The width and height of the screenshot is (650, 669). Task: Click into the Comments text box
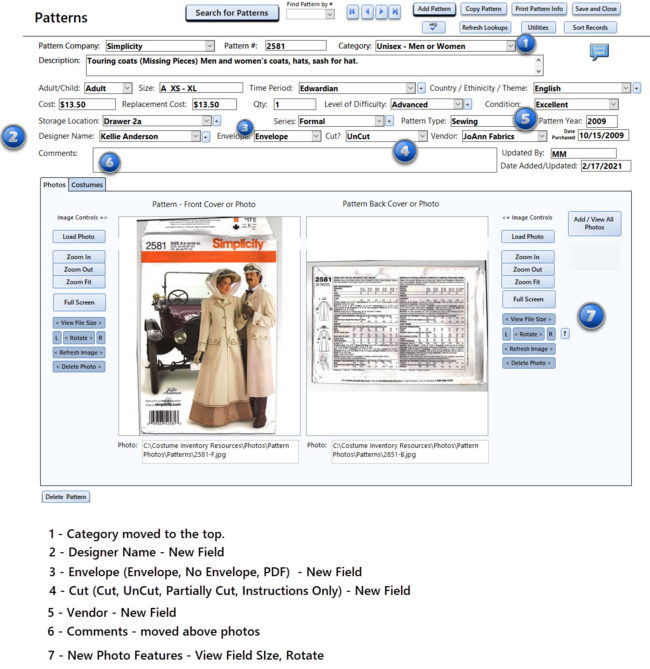[294, 160]
